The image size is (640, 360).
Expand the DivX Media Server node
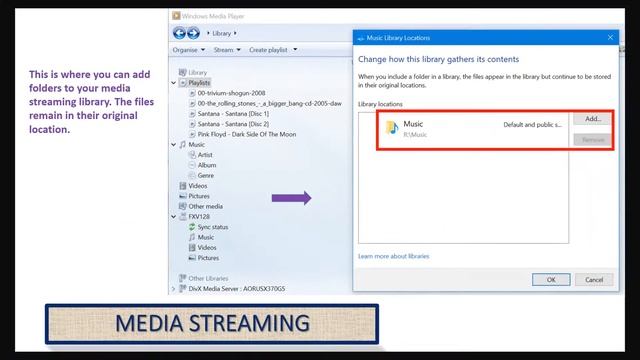pos(173,289)
